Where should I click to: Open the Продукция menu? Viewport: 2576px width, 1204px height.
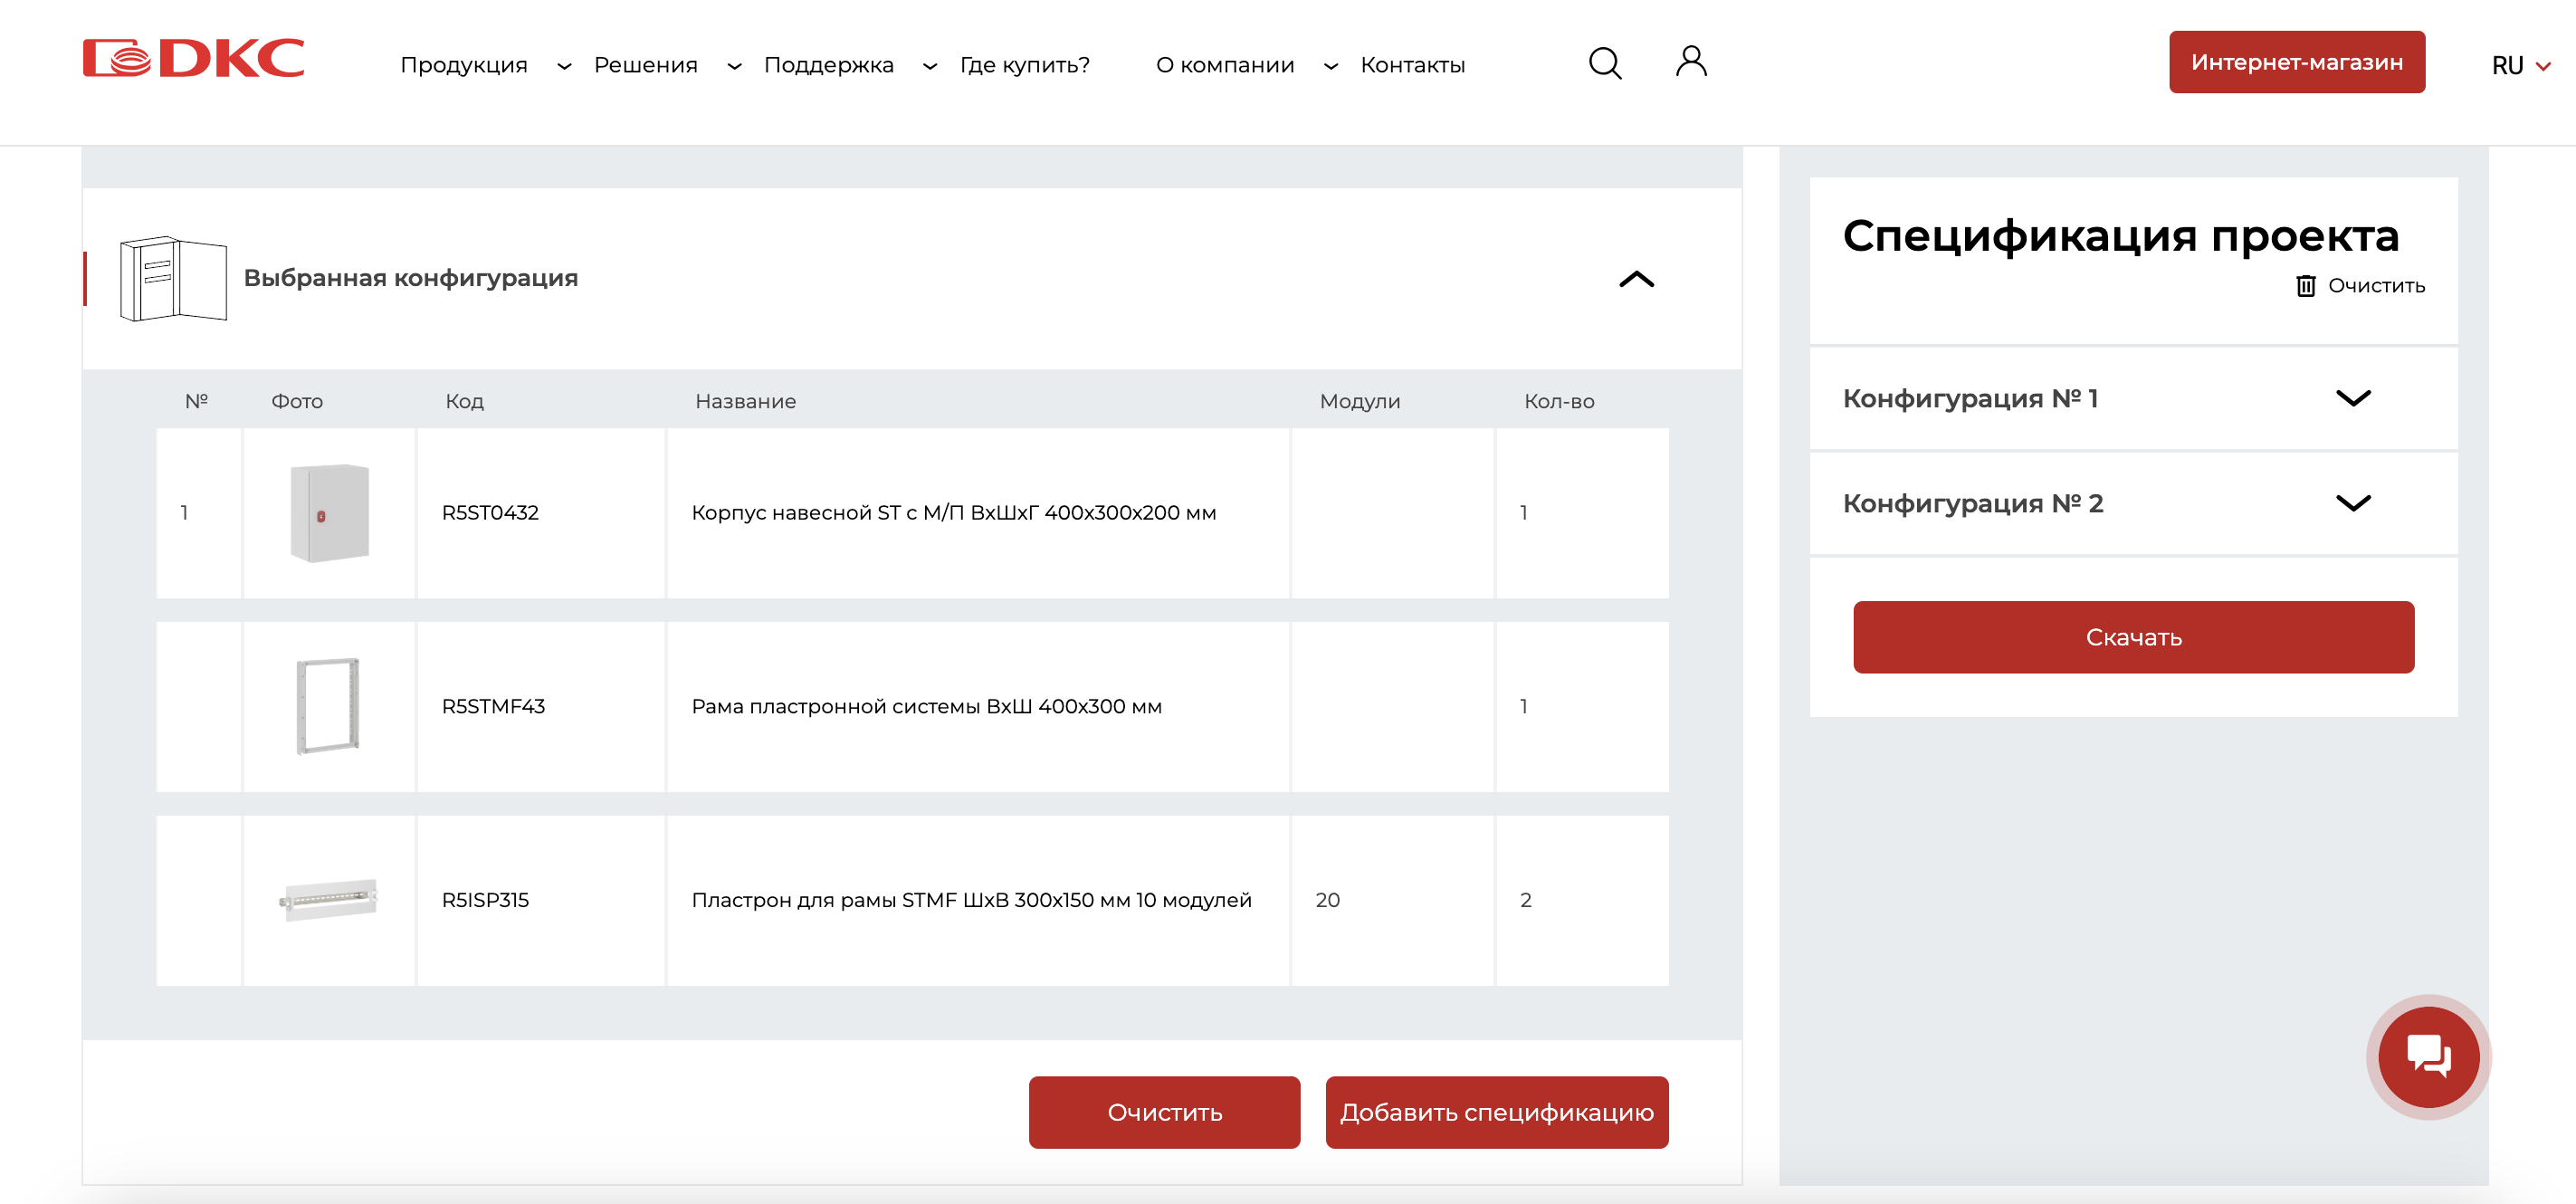click(463, 65)
